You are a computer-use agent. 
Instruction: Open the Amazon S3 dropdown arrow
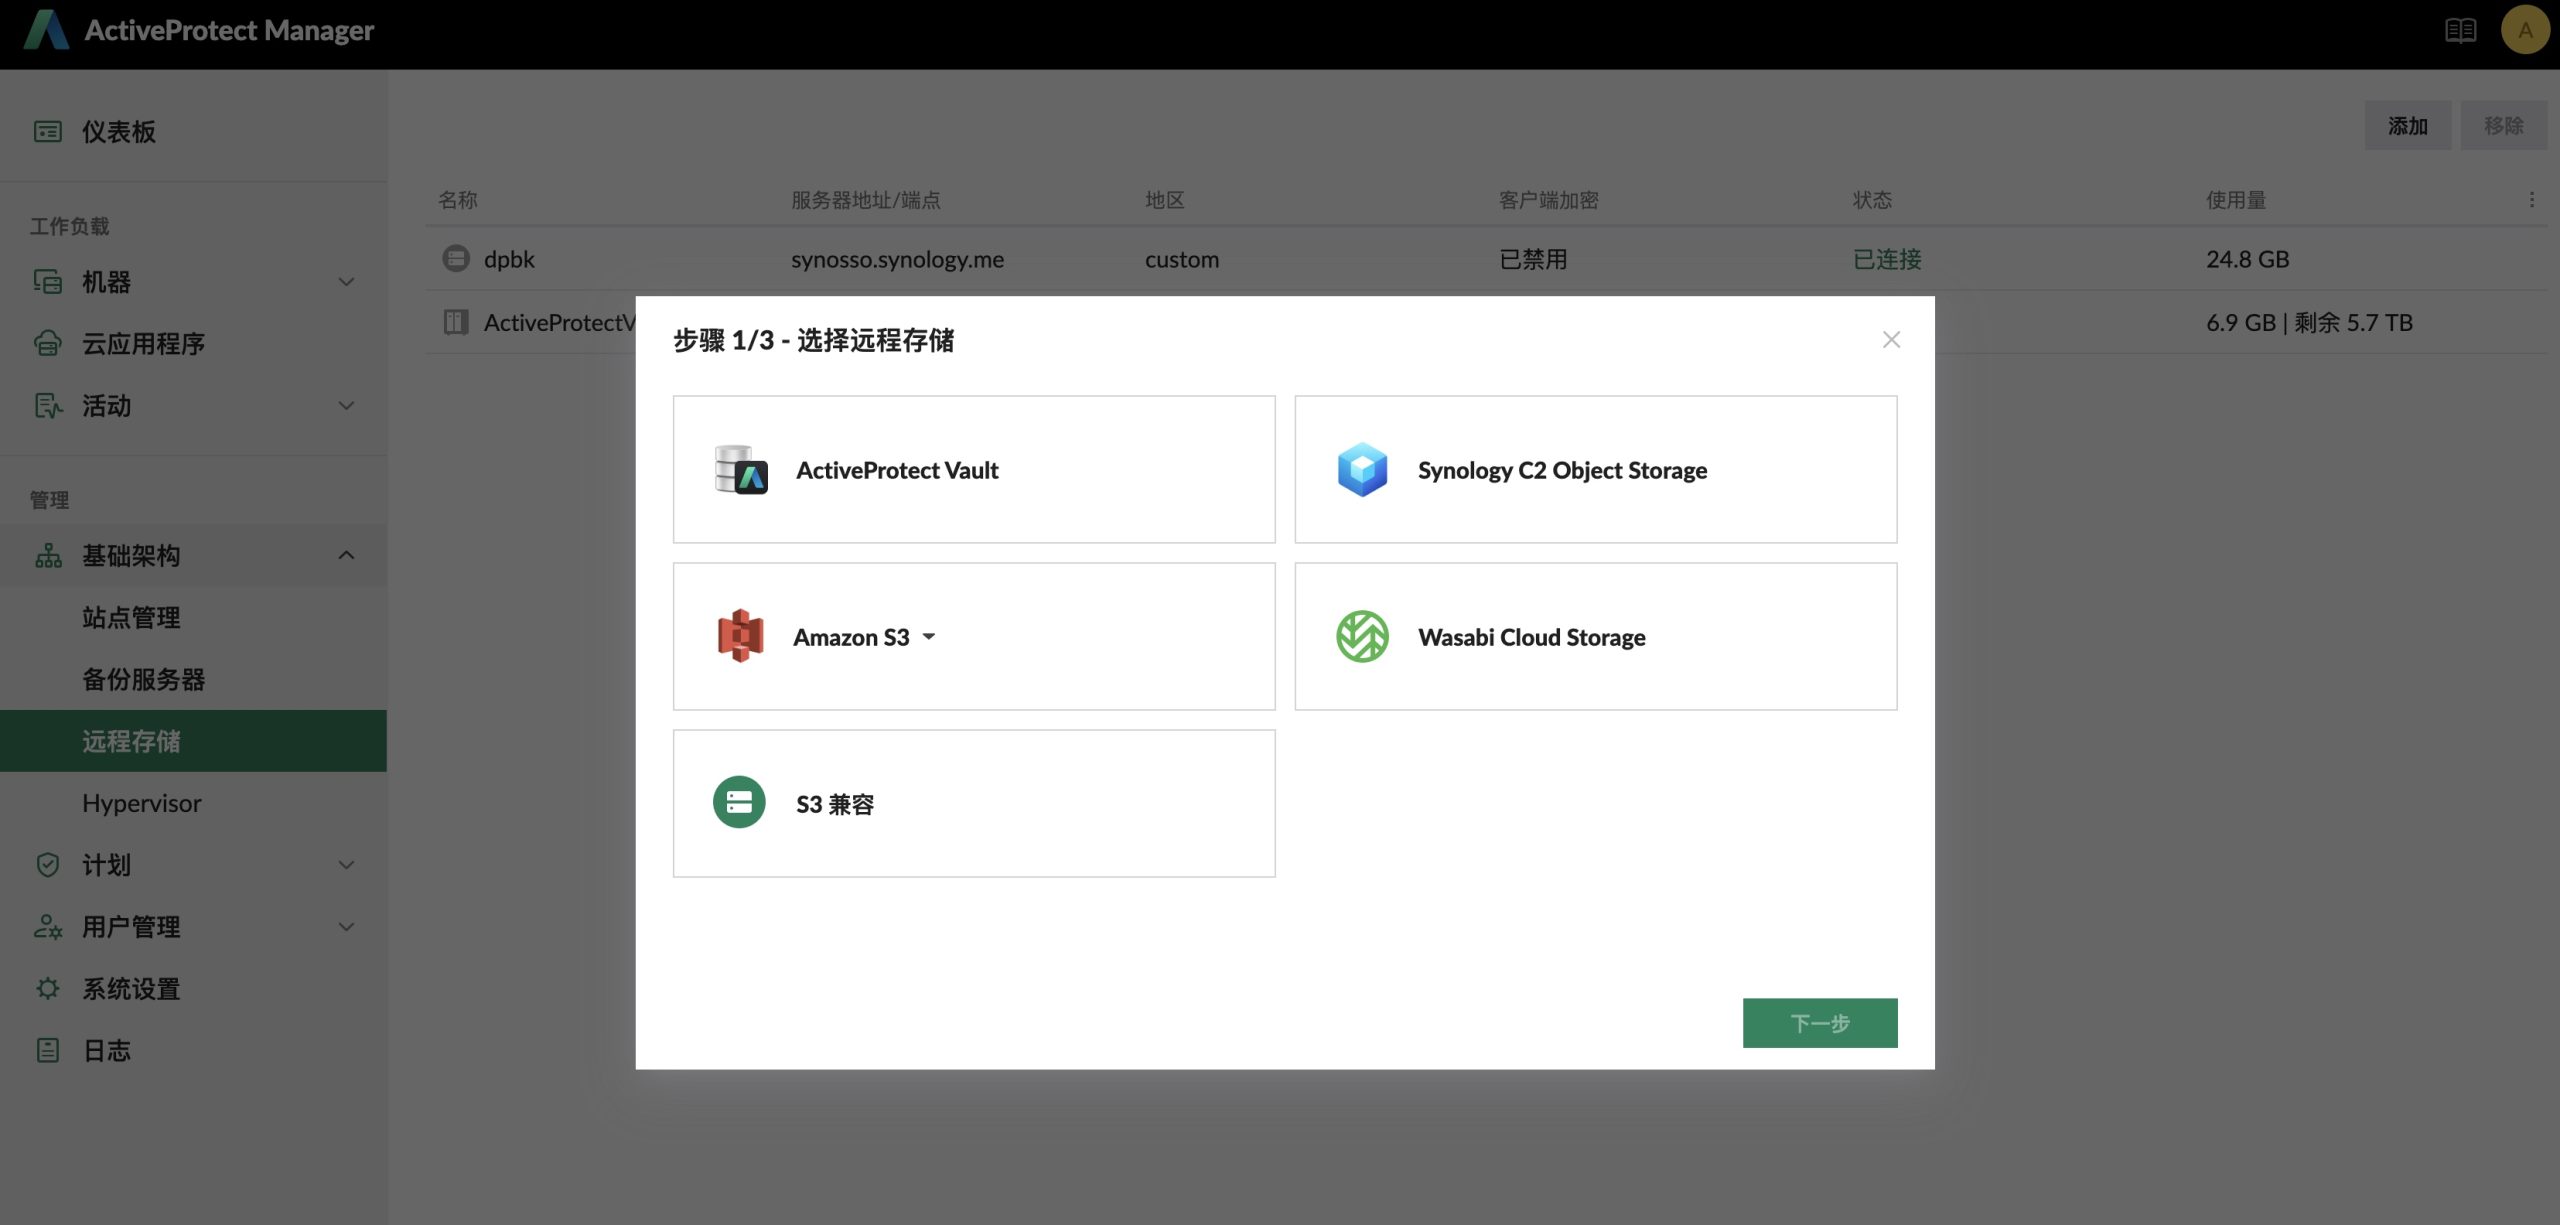pos(929,637)
